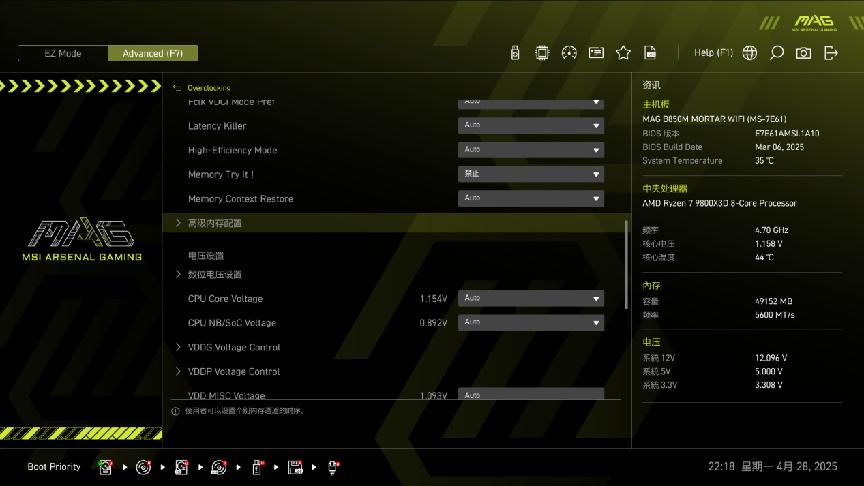The width and height of the screenshot is (864, 486).
Task: Click the MAG B850M MORTAR WIFI board name
Action: point(714,119)
